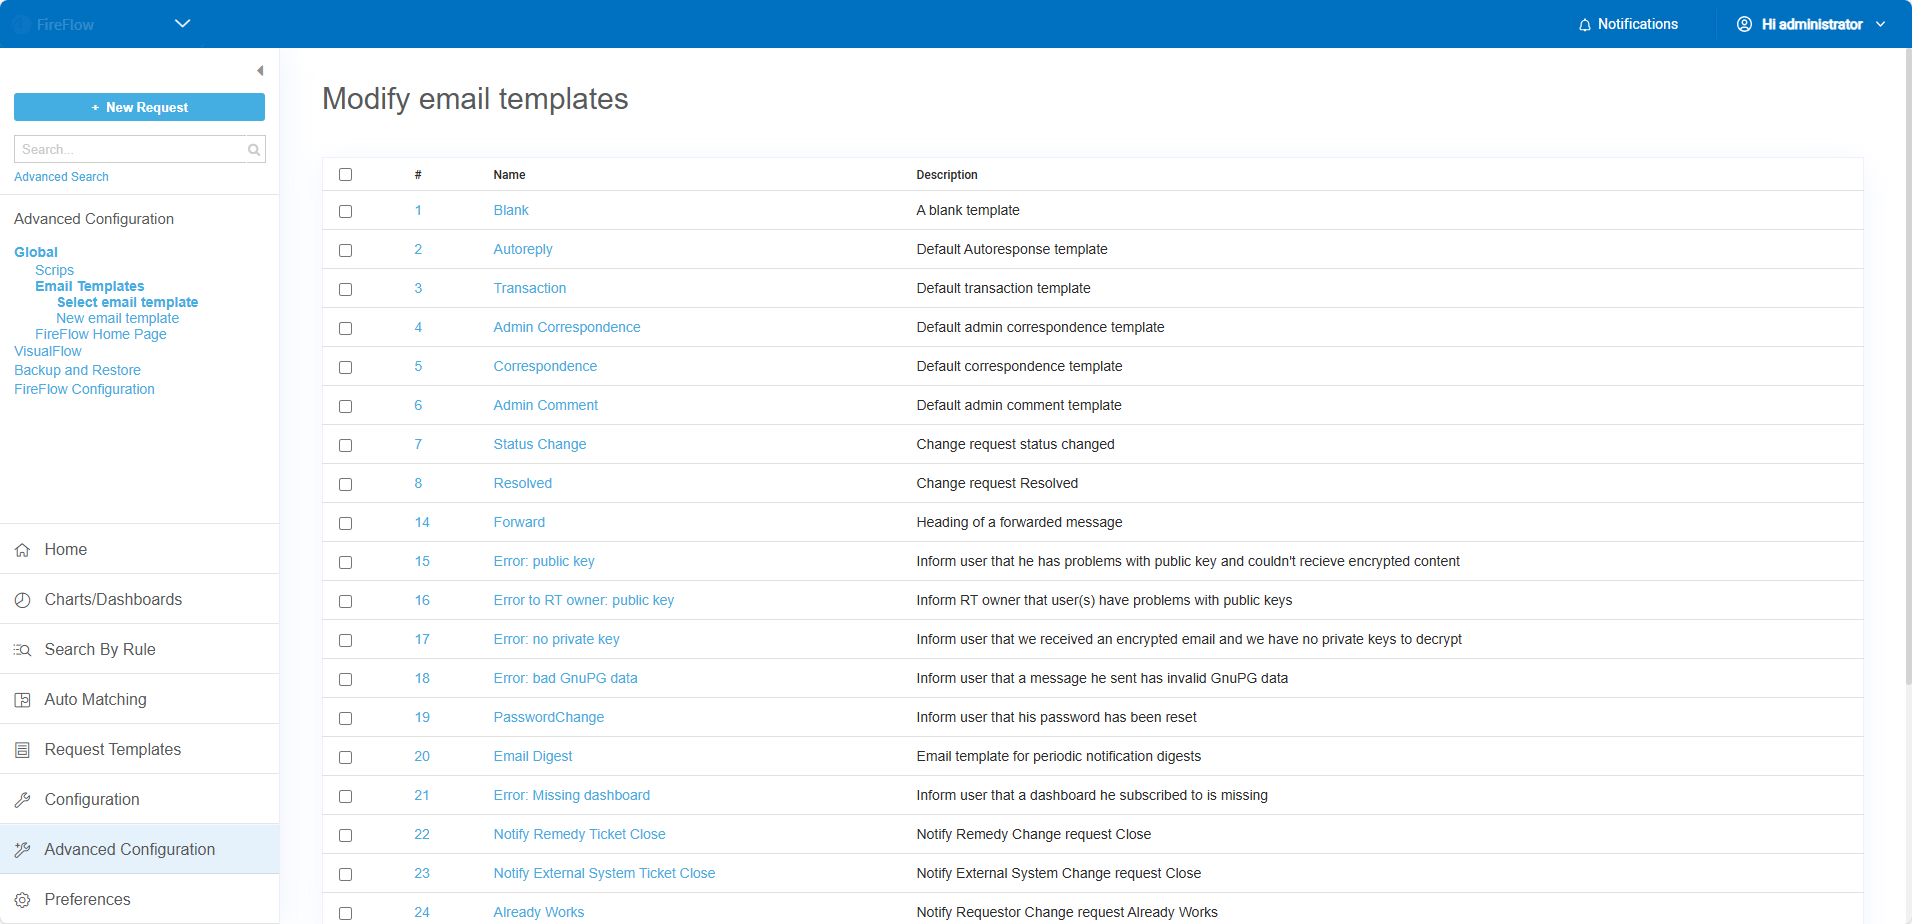Open Advanced Configuration in the sidebar menu
Image resolution: width=1912 pixels, height=924 pixels.
tap(129, 849)
